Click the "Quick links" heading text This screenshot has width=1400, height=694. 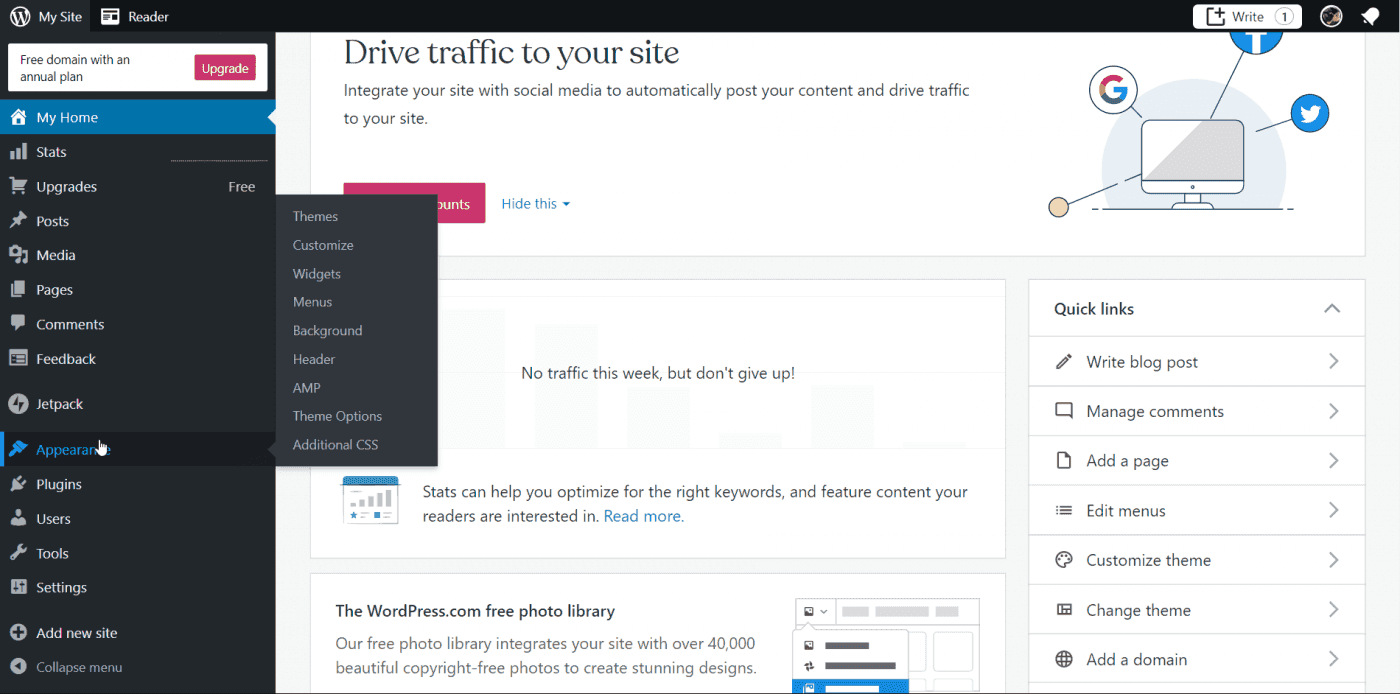click(x=1094, y=309)
